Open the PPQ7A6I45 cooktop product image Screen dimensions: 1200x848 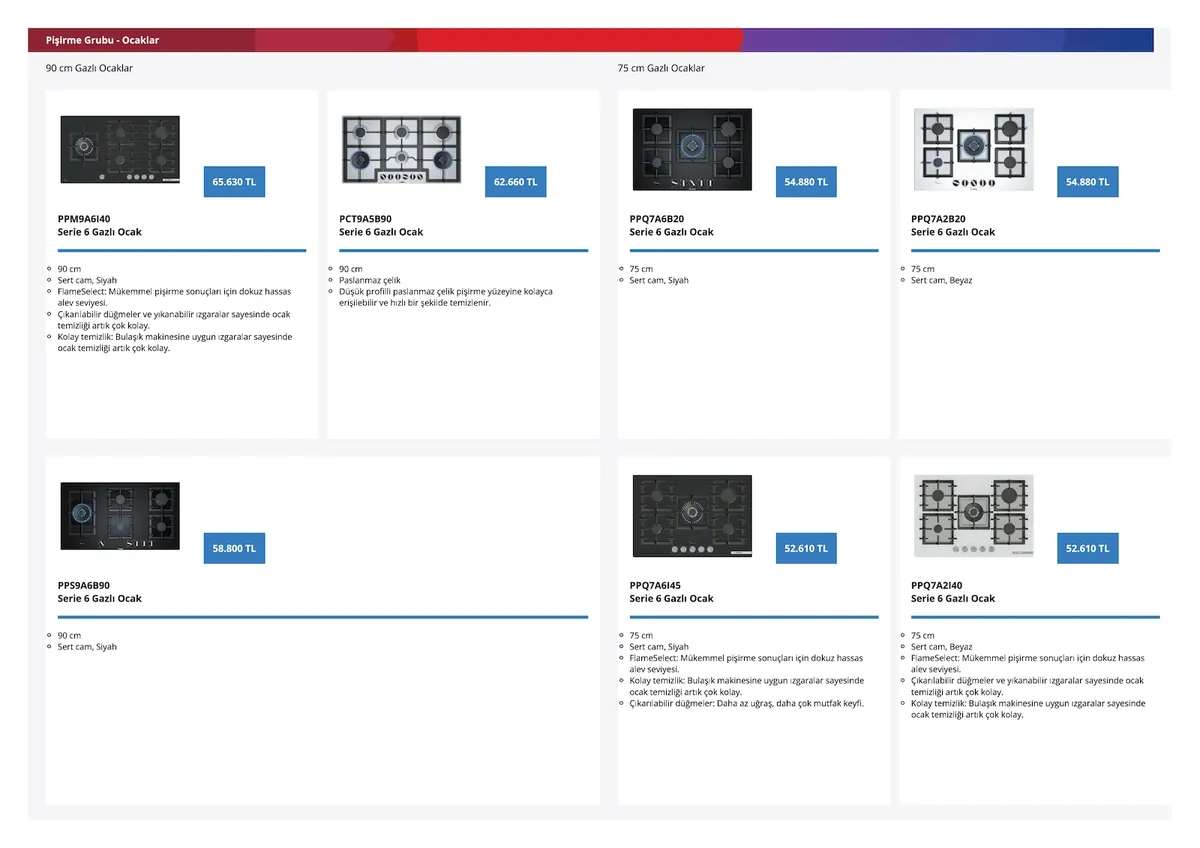[x=692, y=516]
